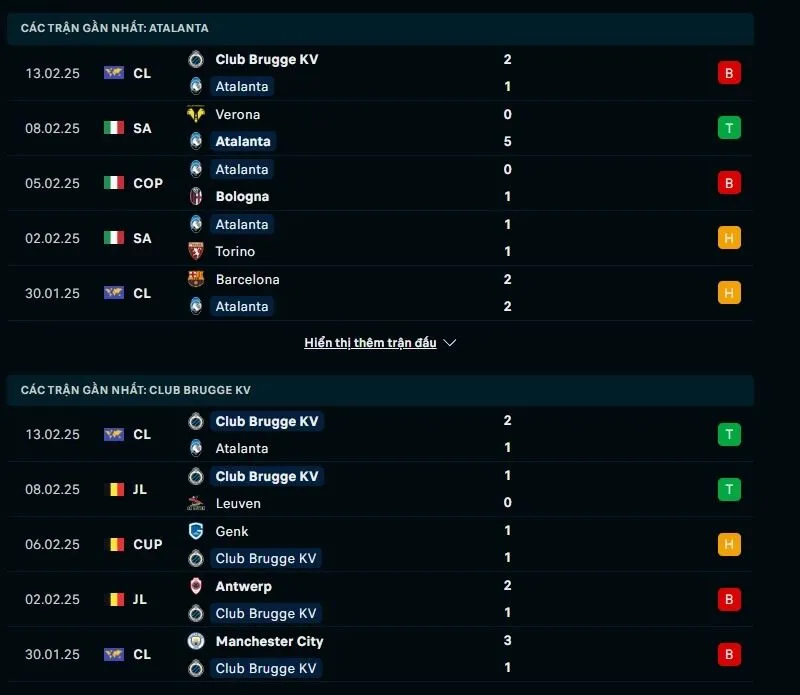Click the Manchester City club crest icon
Viewport: 800px width, 695px height.
point(196,641)
